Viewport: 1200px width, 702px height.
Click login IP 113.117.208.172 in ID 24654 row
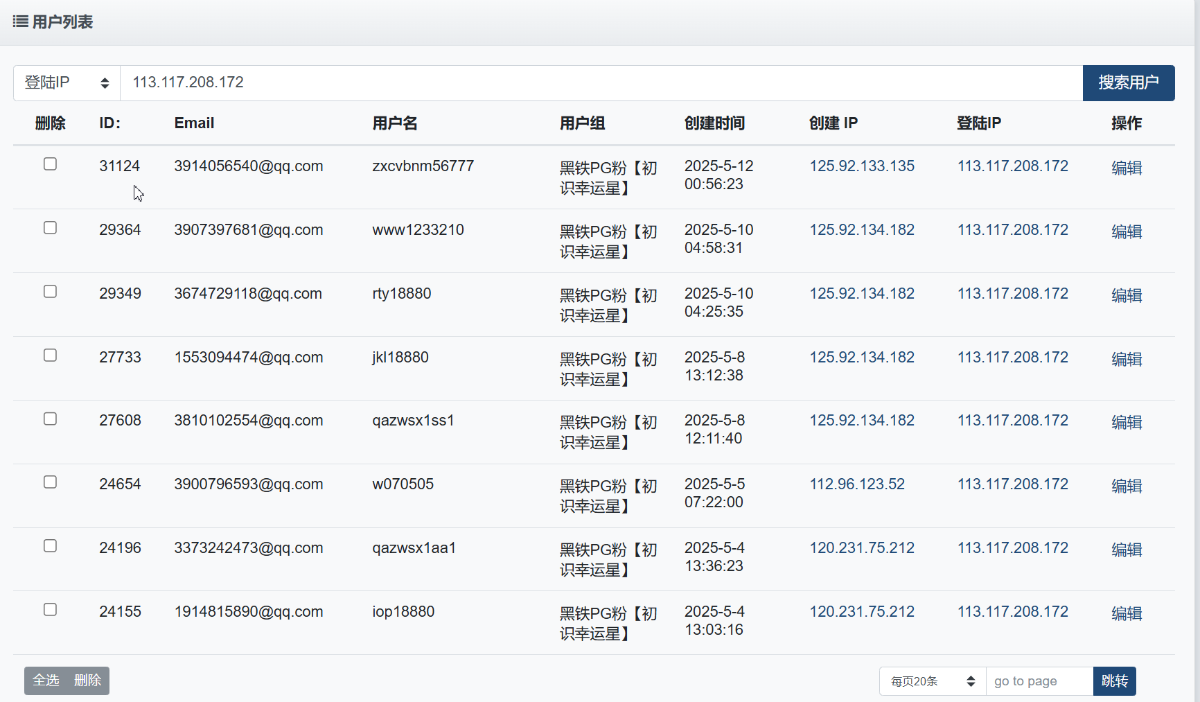pos(1013,484)
